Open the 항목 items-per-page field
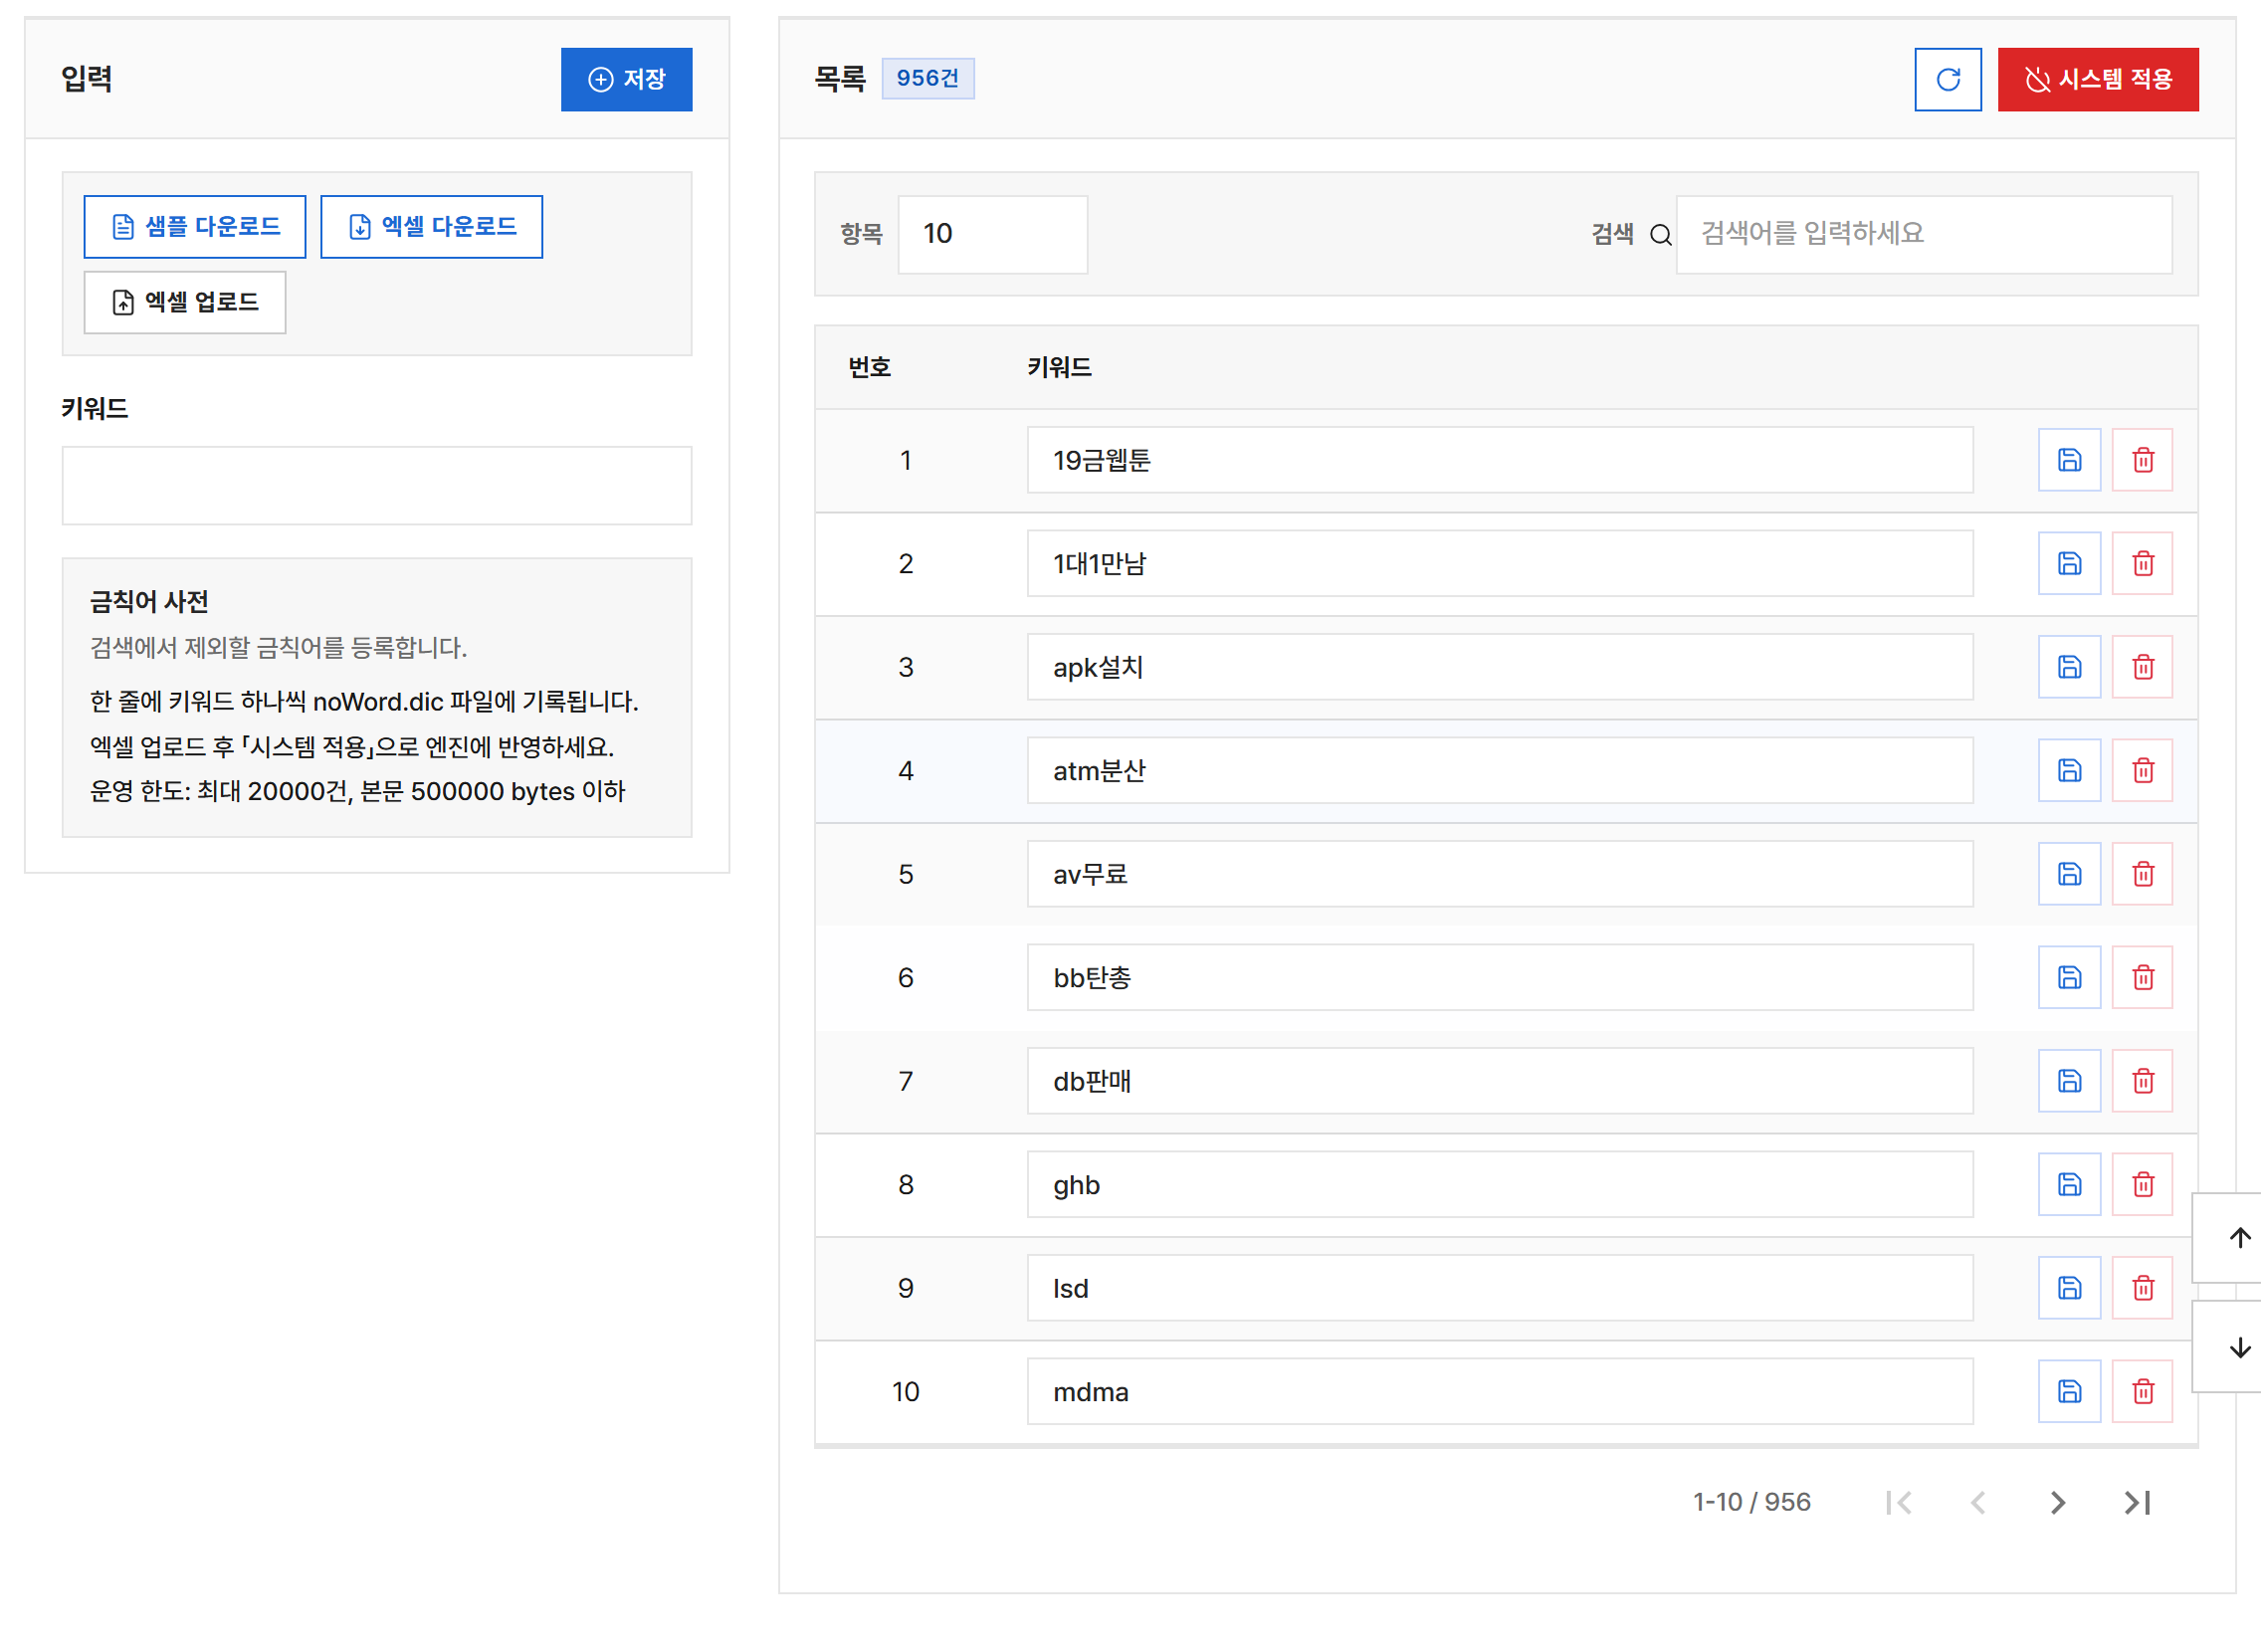Screen dimensions: 2261x1652 tap(992, 234)
